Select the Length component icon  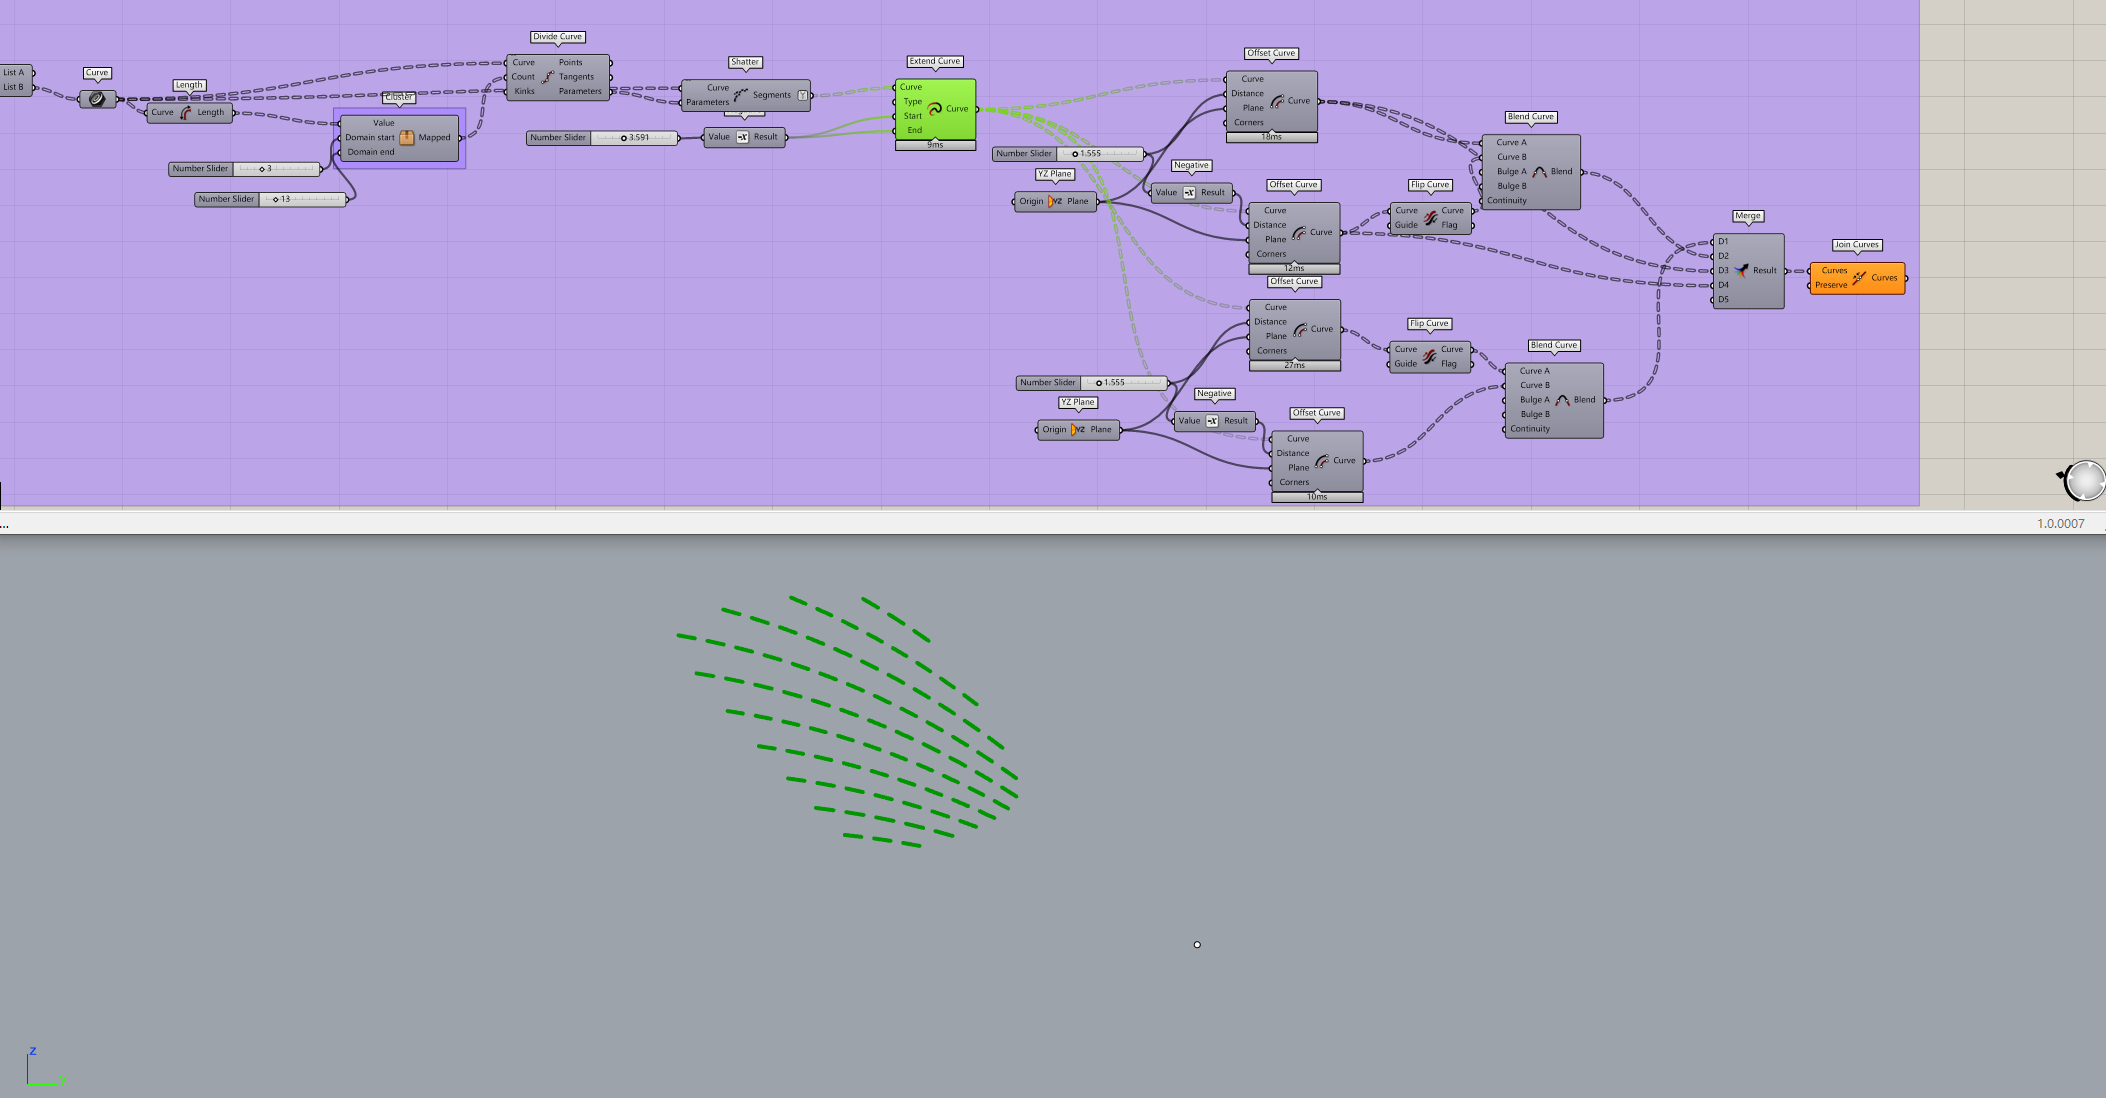(186, 113)
